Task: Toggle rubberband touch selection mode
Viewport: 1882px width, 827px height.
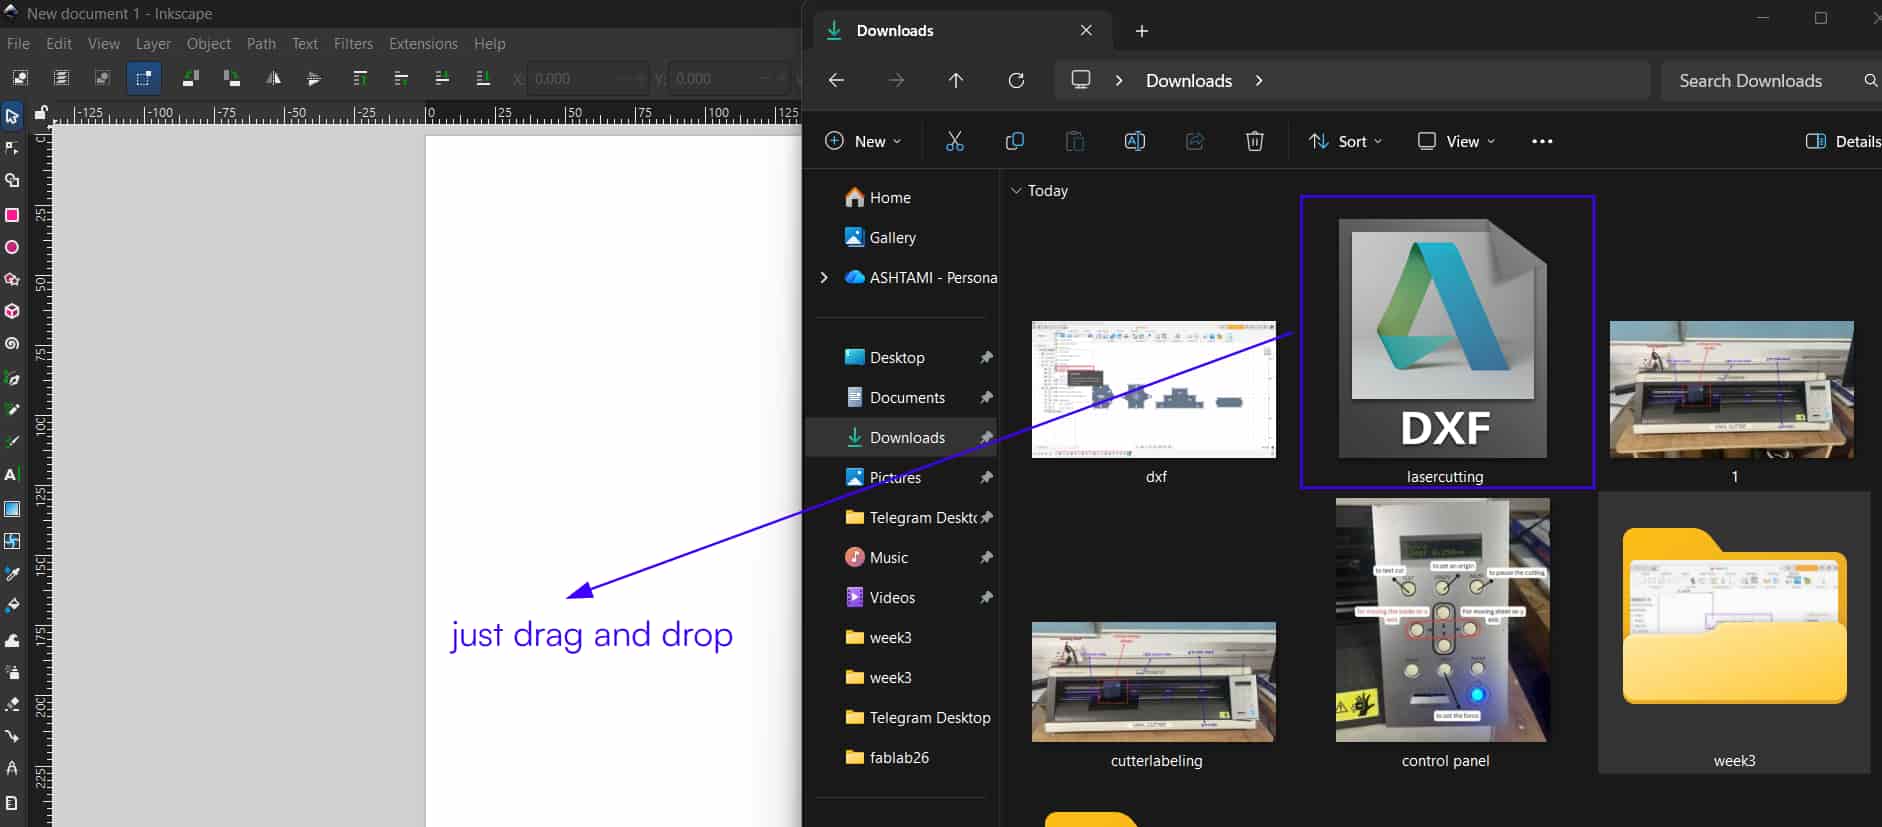Action: (x=143, y=78)
